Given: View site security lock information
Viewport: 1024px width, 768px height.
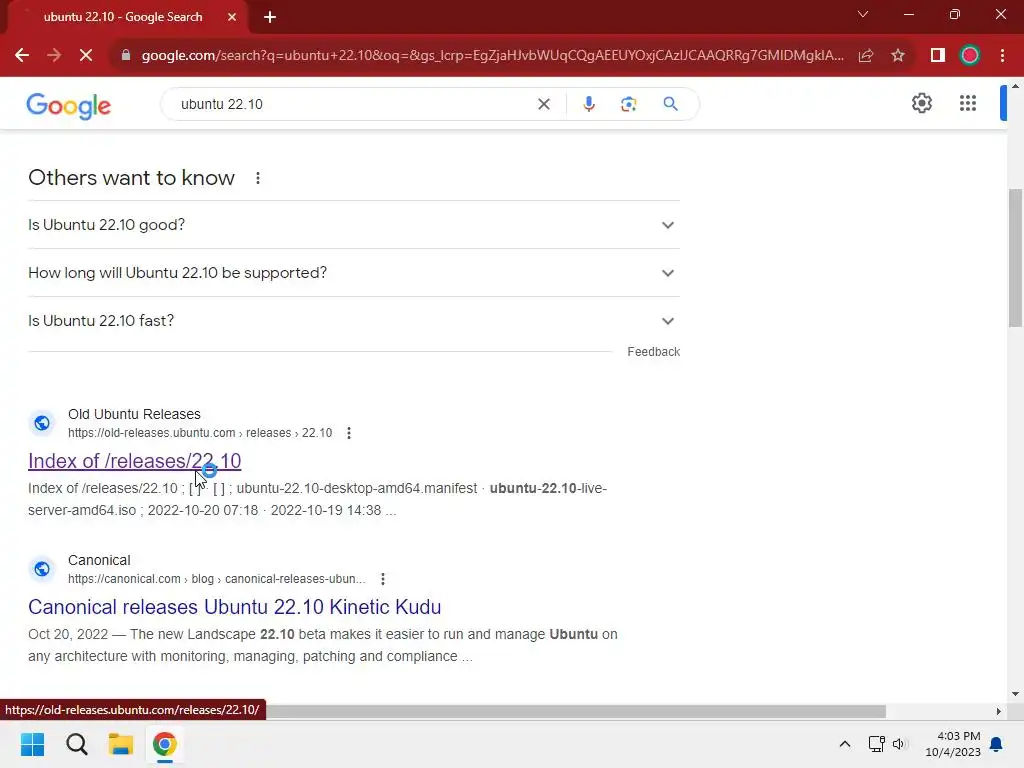Looking at the screenshot, I should click(x=125, y=56).
